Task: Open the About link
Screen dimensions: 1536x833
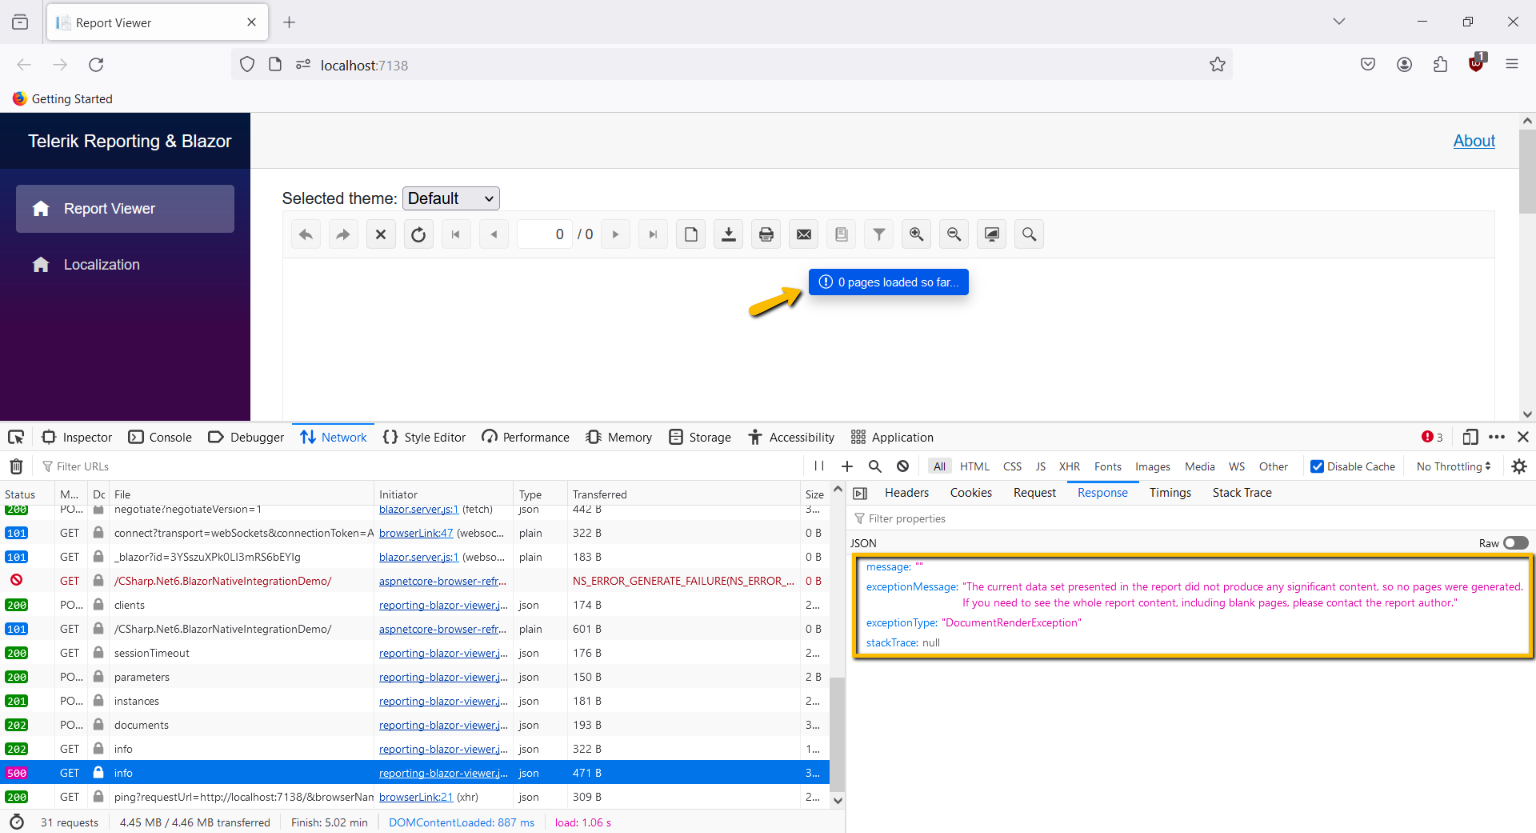Action: pos(1474,141)
